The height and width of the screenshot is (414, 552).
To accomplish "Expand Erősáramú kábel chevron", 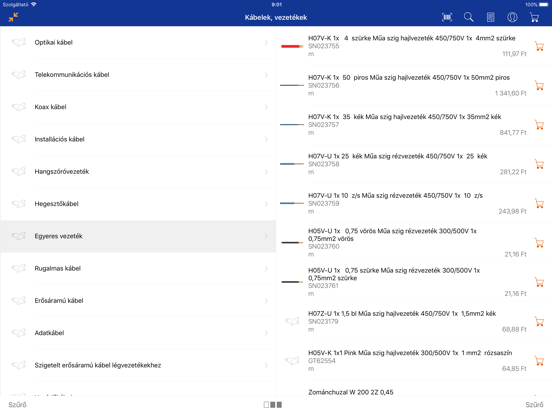I will pyautogui.click(x=266, y=301).
